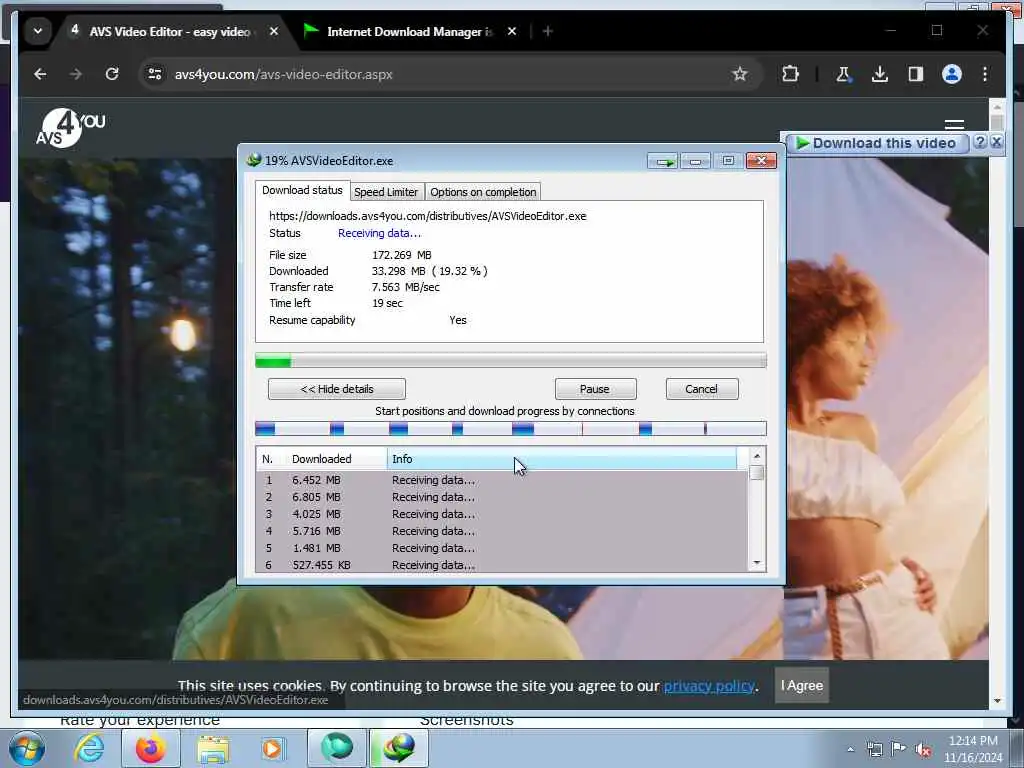
Task: Show hidden tray icons arrow
Action: pos(850,750)
